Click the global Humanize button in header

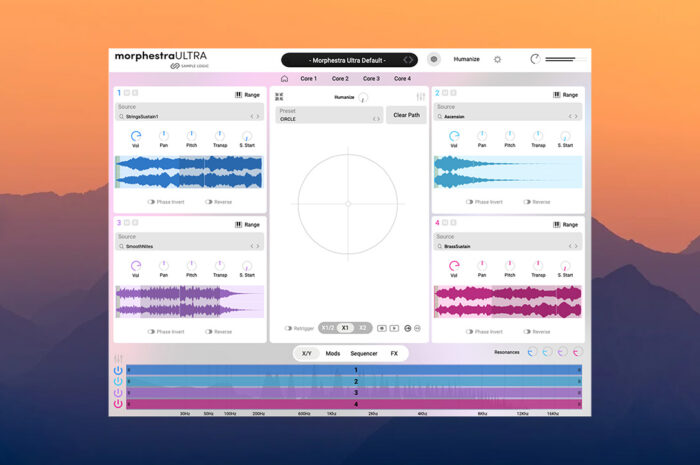click(x=467, y=59)
